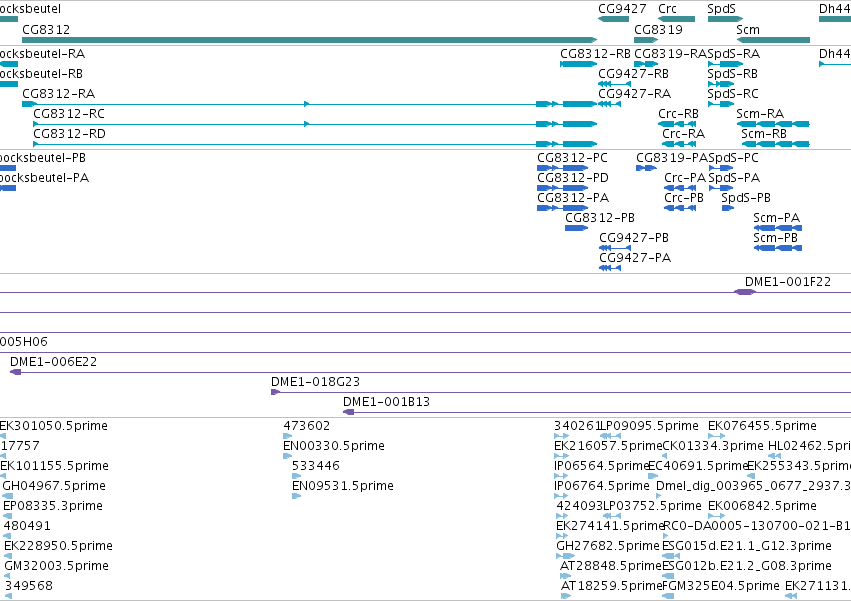Select BAC clone DME1-001B13
The height and width of the screenshot is (601, 851).
coord(386,402)
